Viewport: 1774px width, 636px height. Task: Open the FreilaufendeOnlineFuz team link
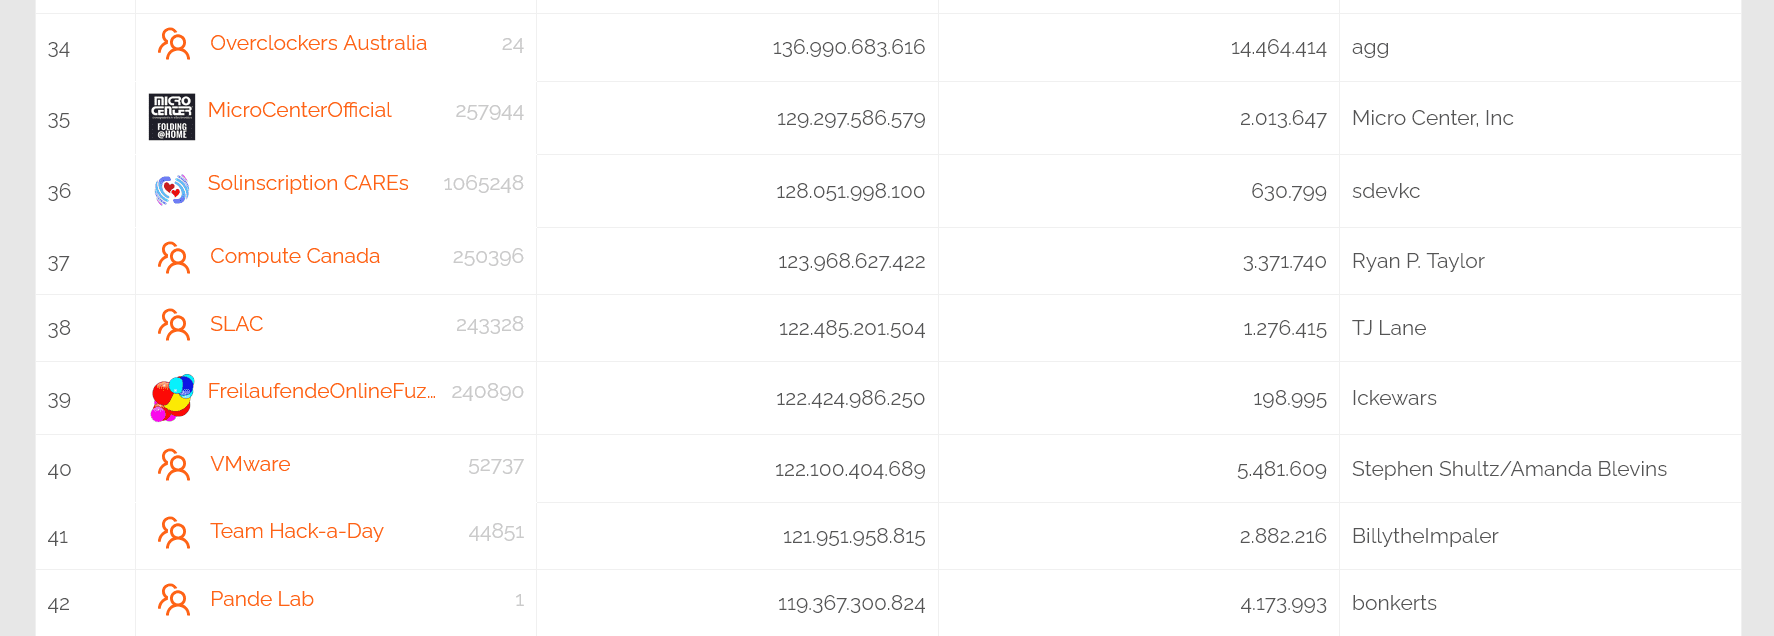click(x=322, y=391)
